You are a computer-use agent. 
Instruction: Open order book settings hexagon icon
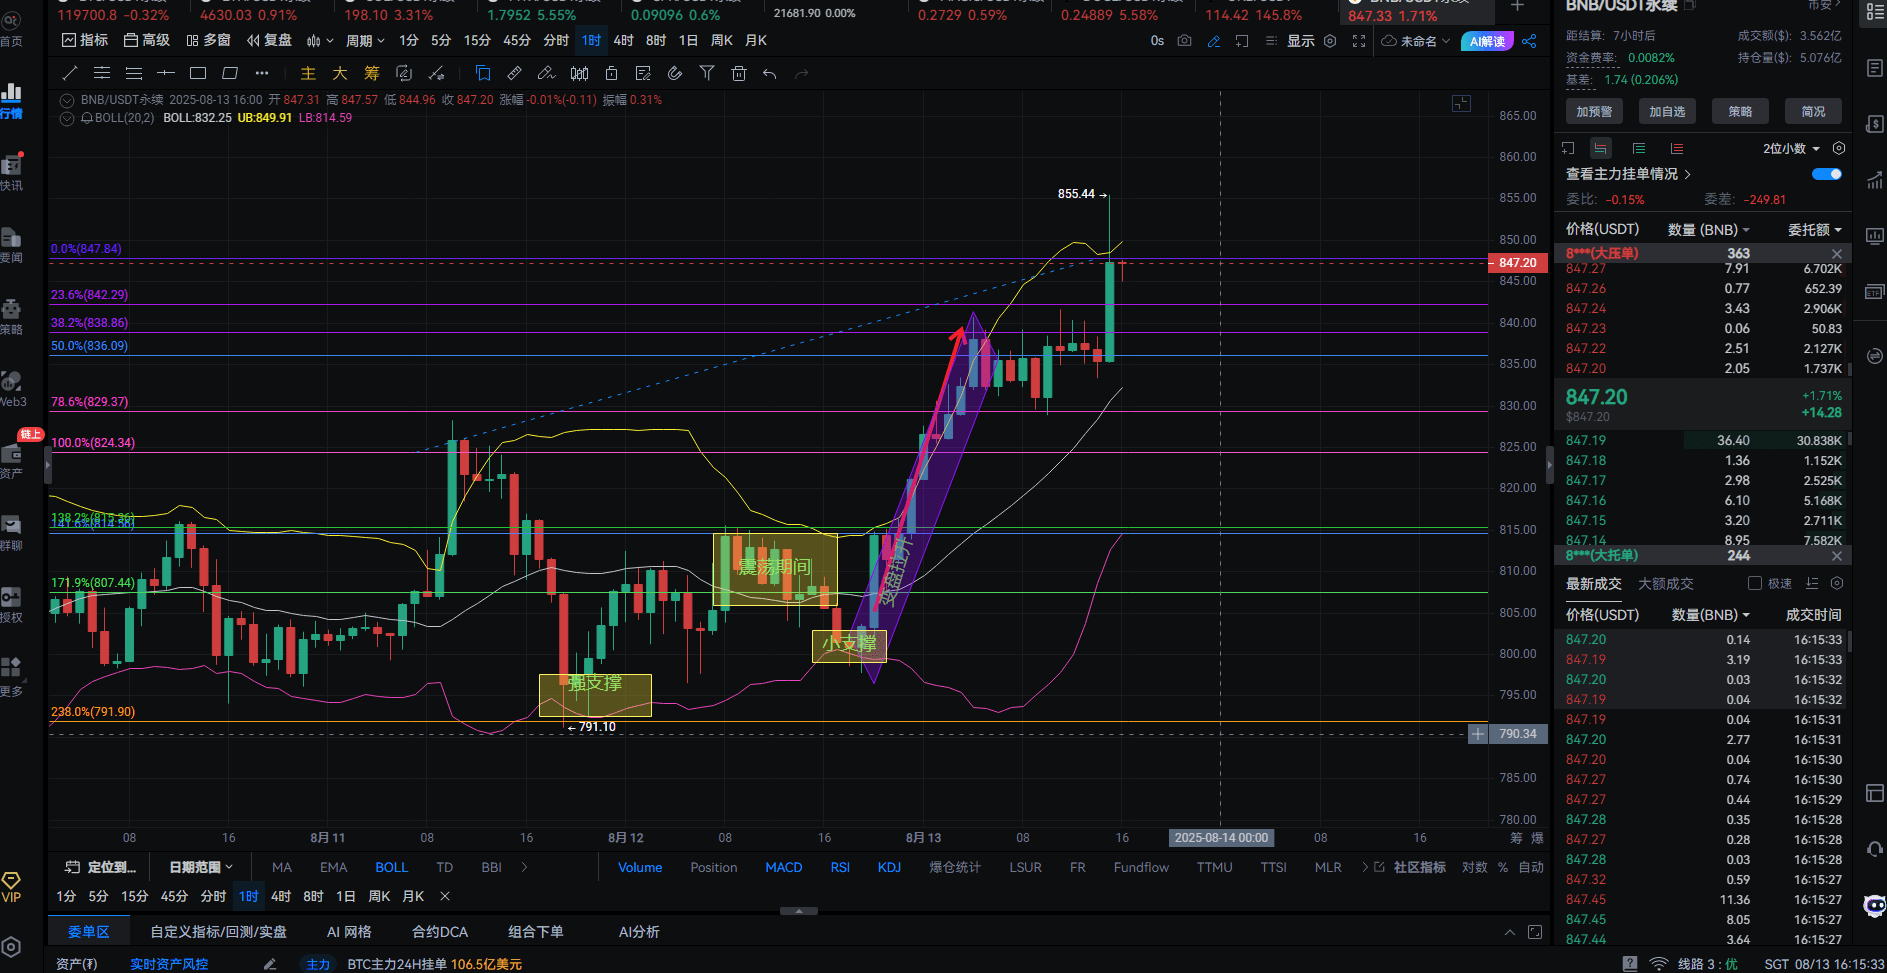(1838, 148)
